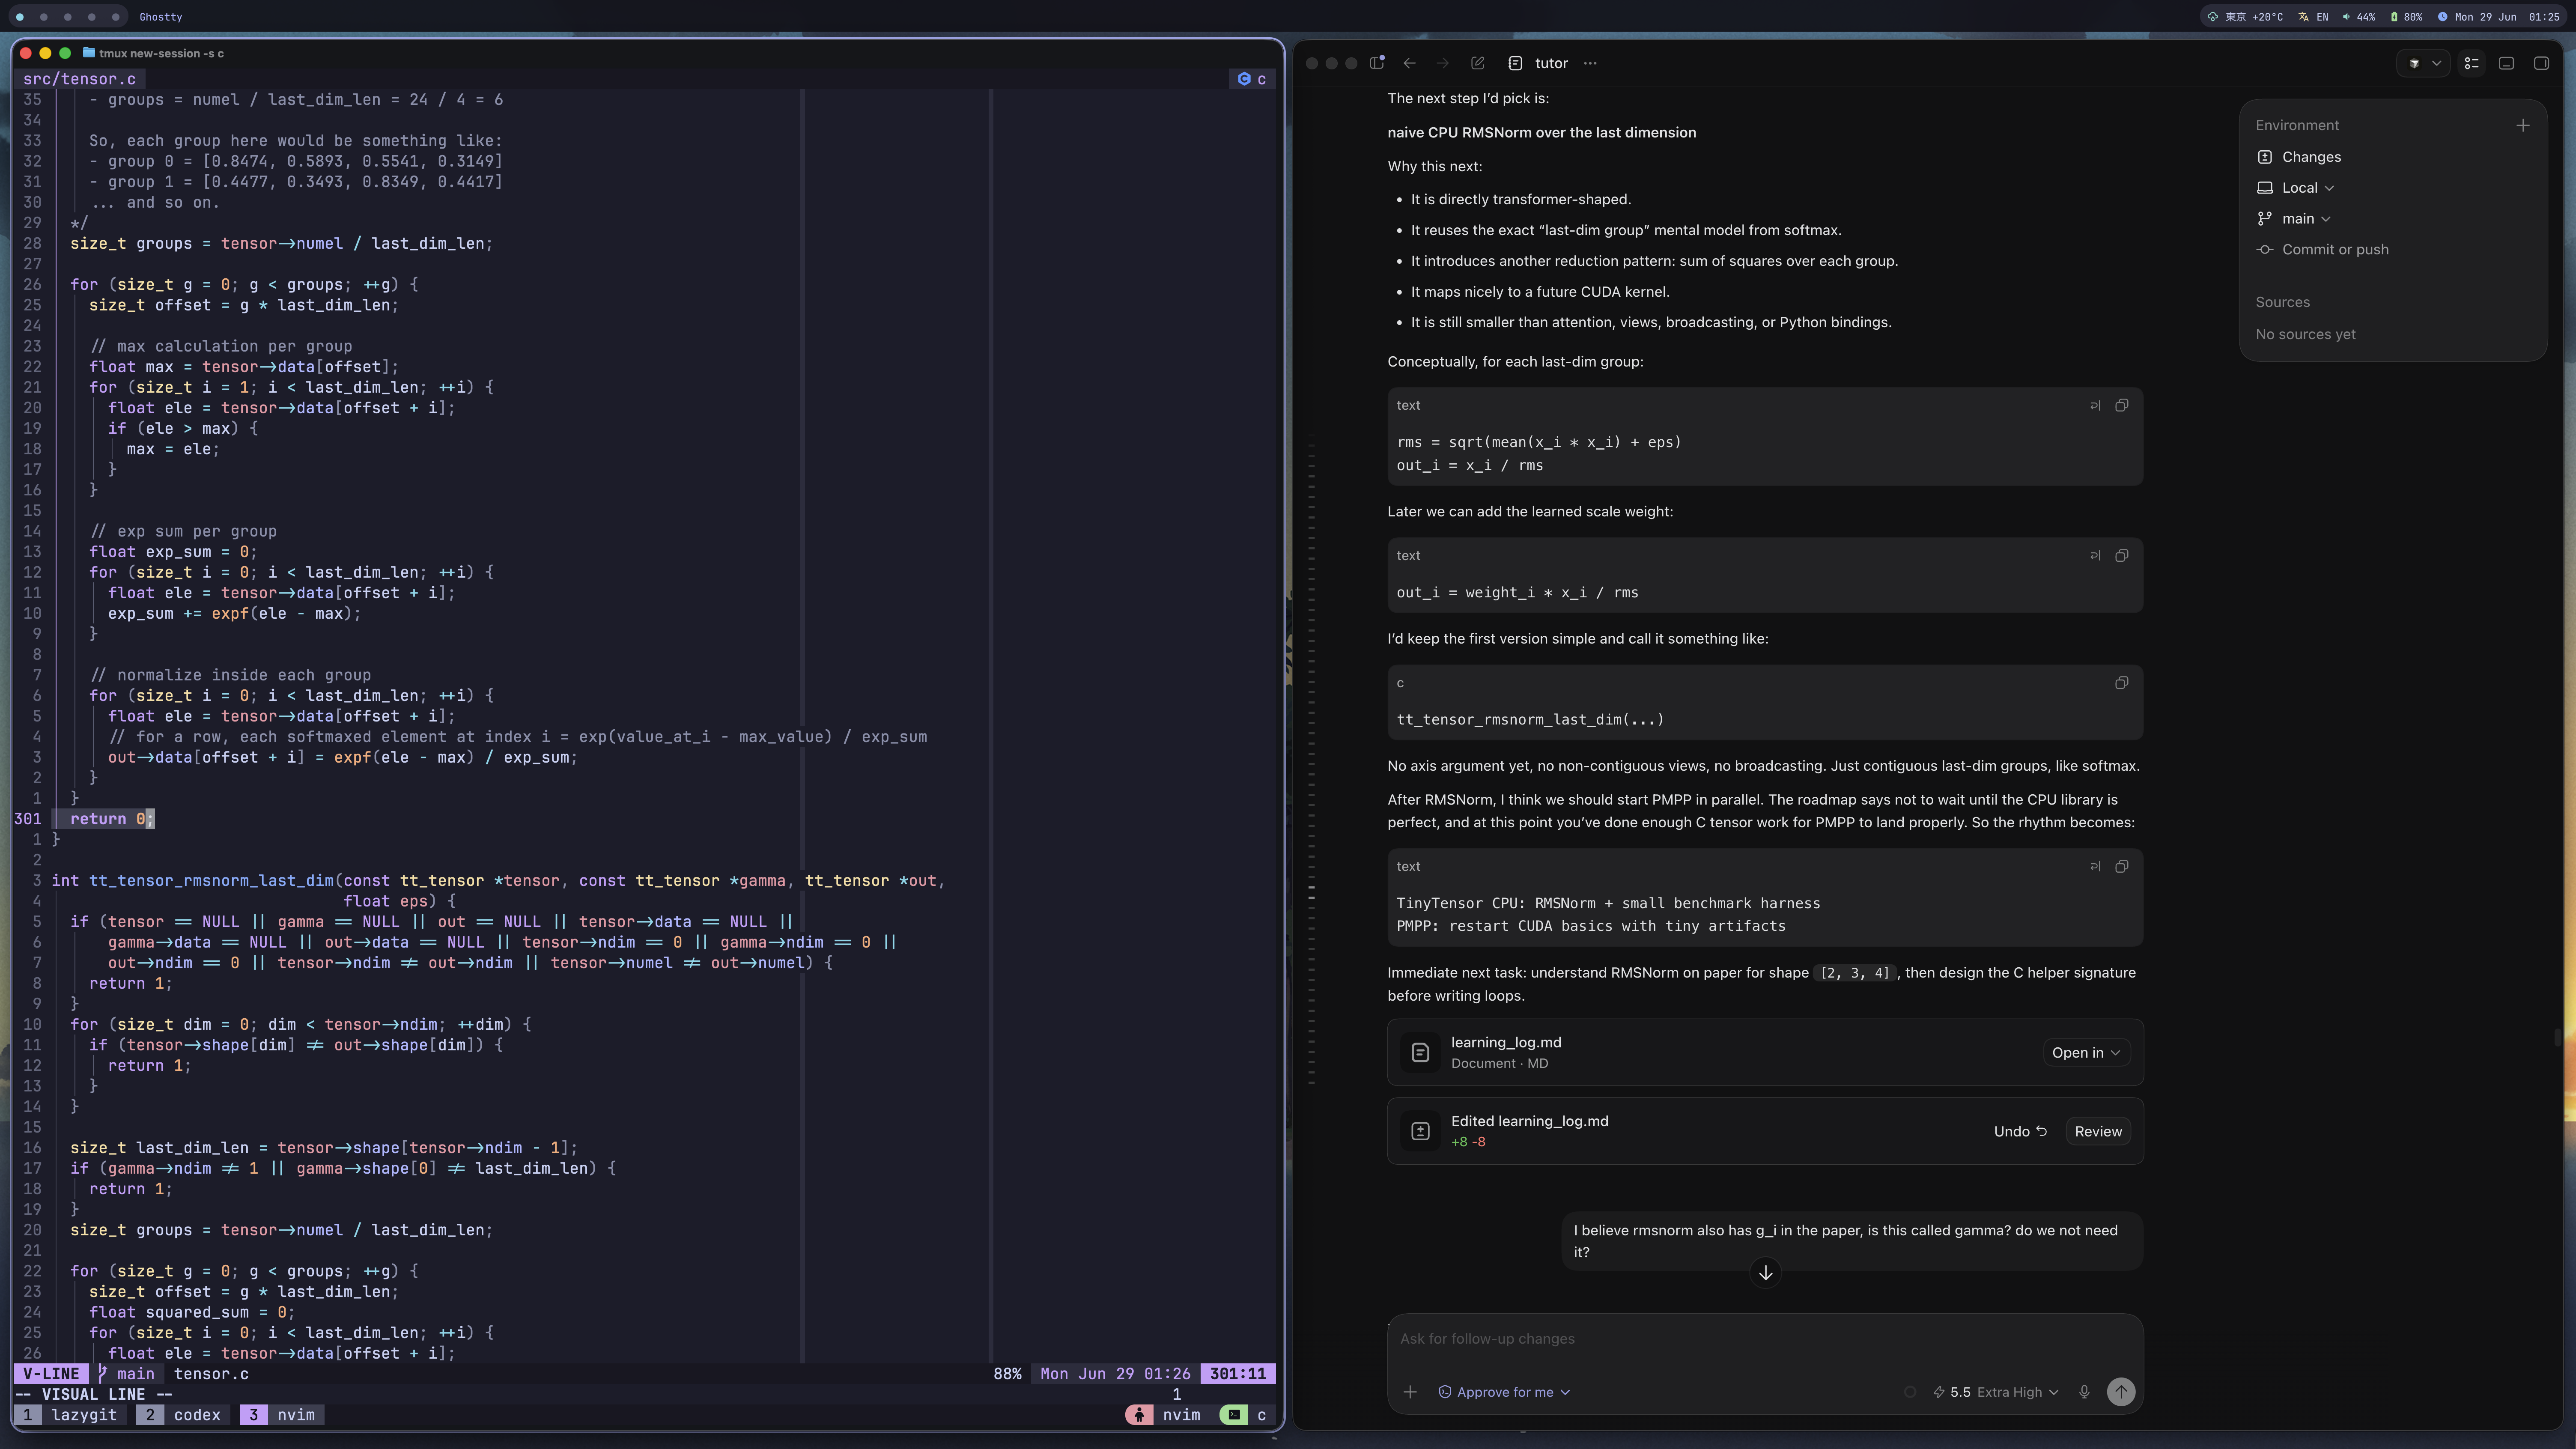Focus the 'Ask for follow-up changes' input

(1765, 1339)
